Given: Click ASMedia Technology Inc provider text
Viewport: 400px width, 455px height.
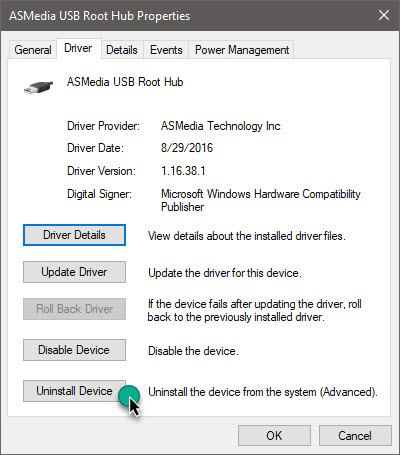Looking at the screenshot, I should (221, 126).
